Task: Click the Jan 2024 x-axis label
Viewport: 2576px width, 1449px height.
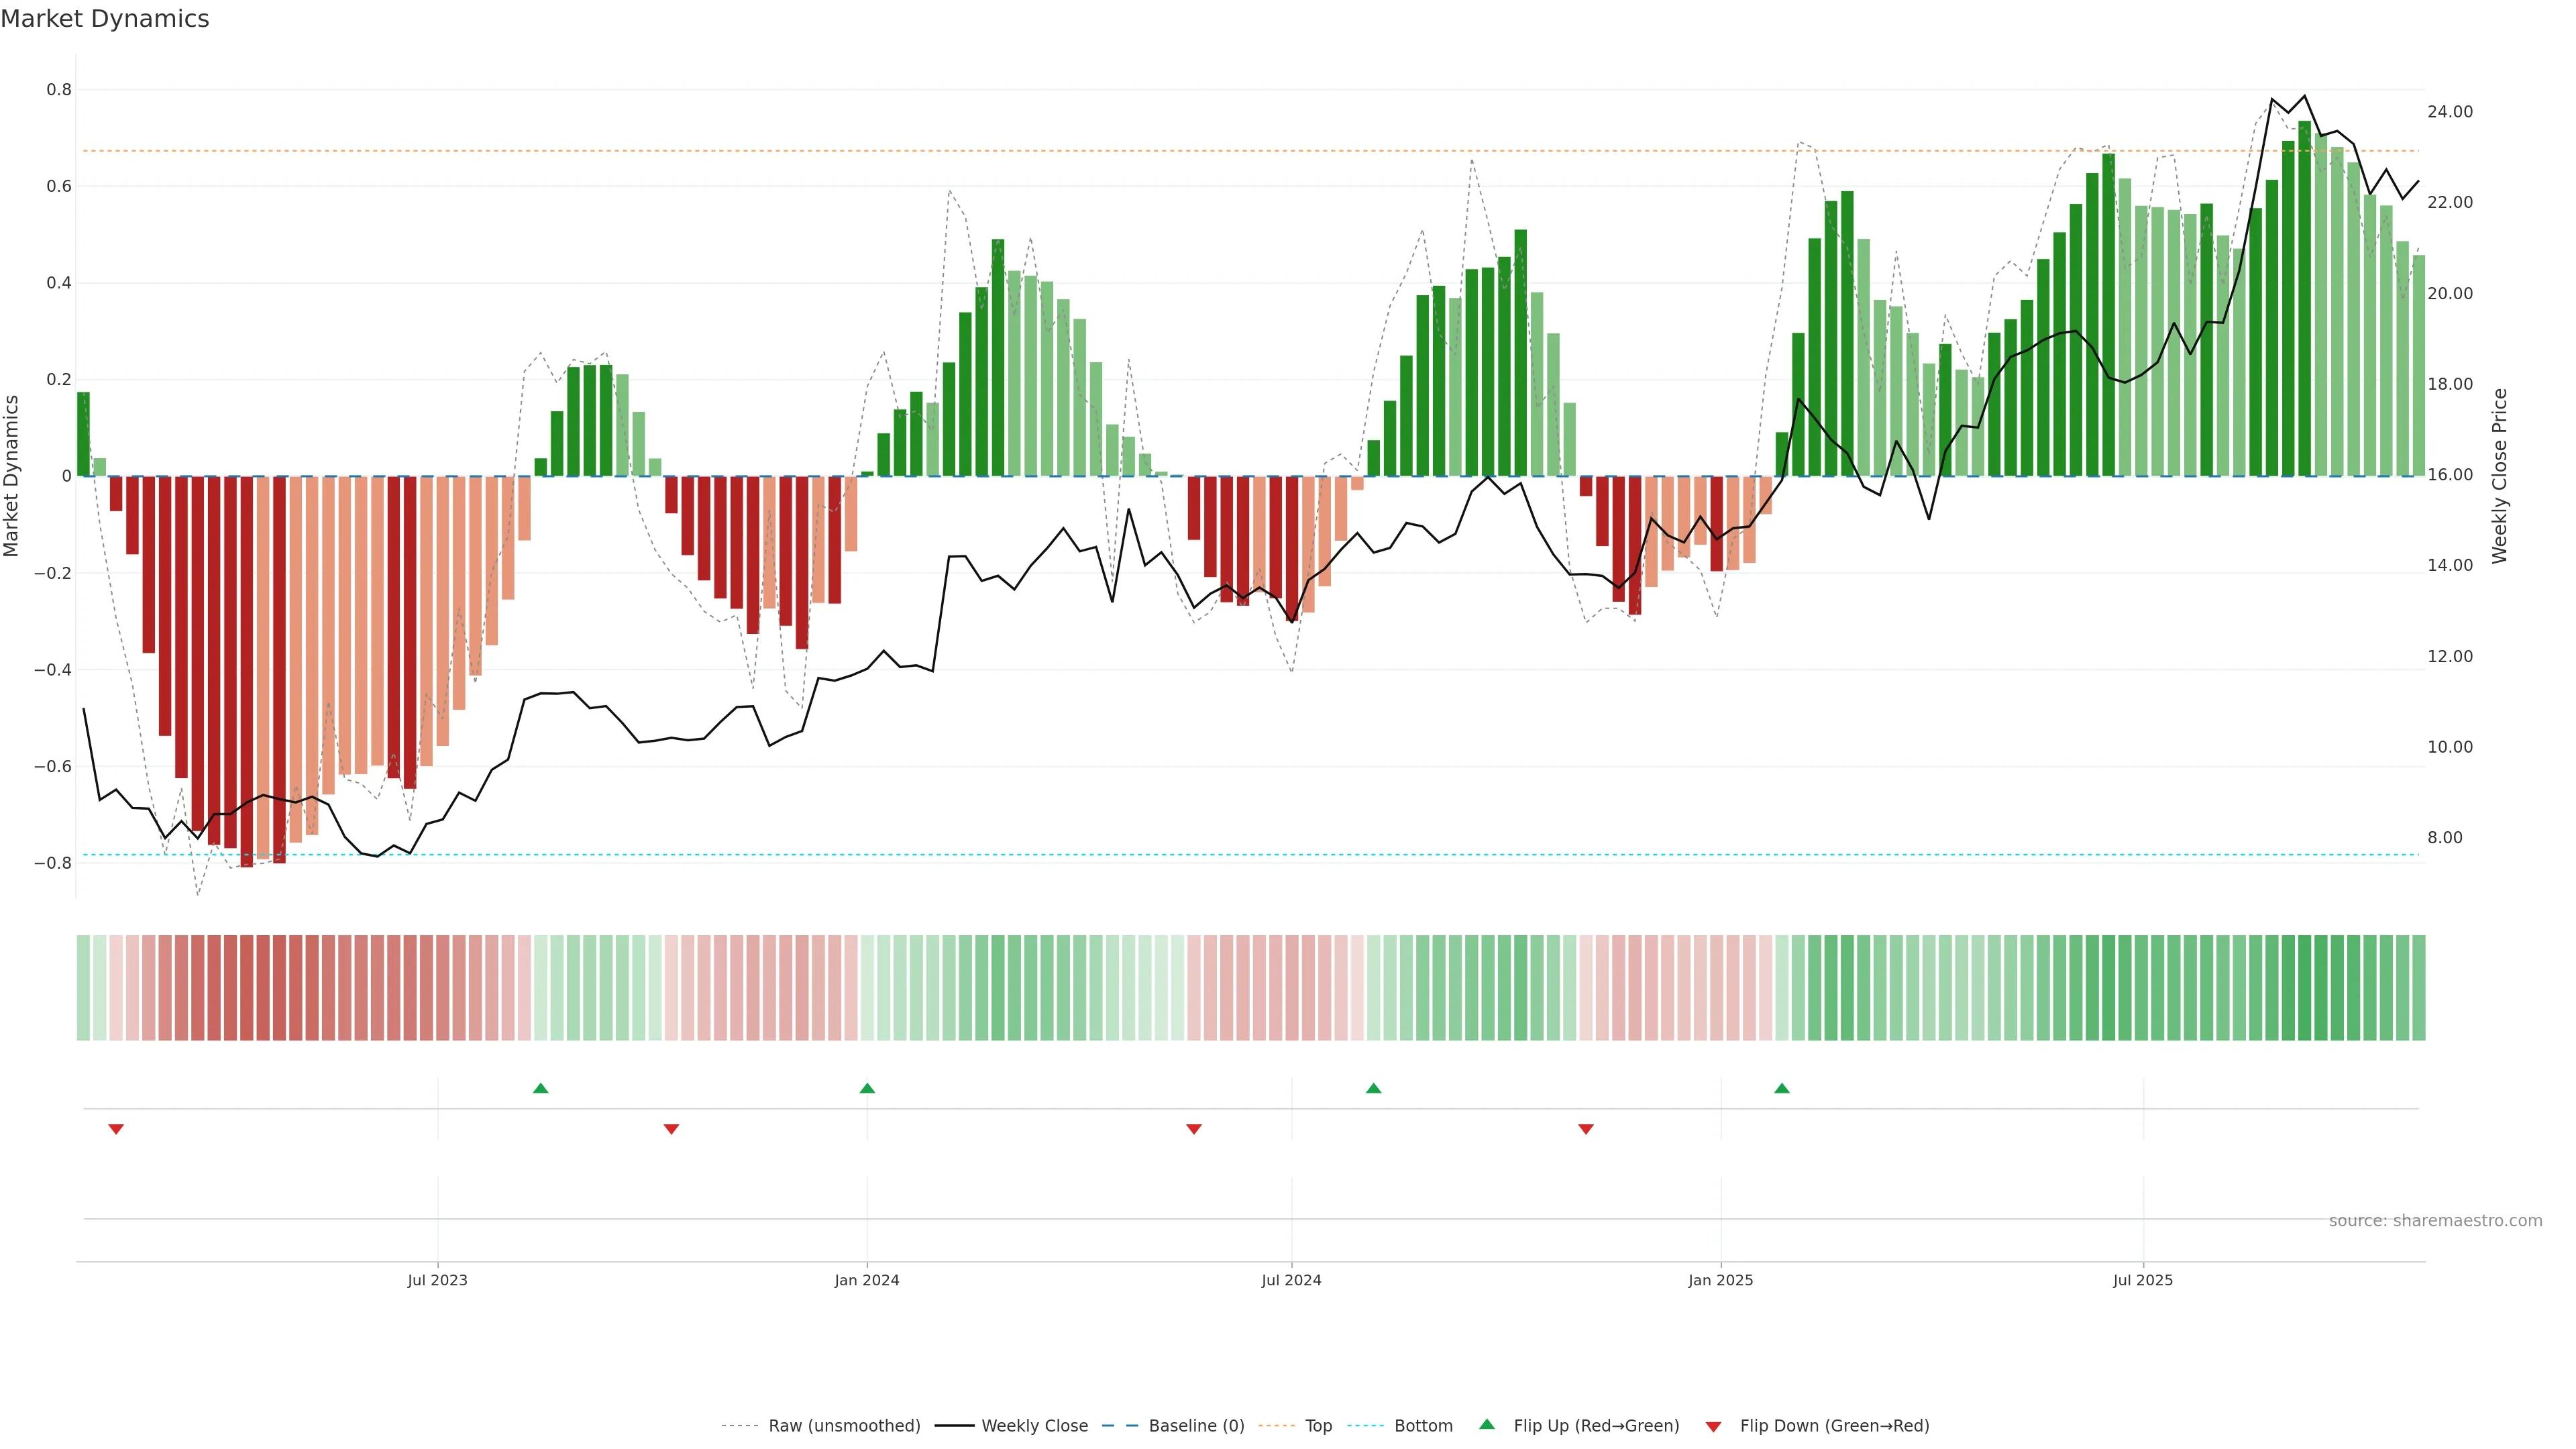Action: pos(867,1280)
